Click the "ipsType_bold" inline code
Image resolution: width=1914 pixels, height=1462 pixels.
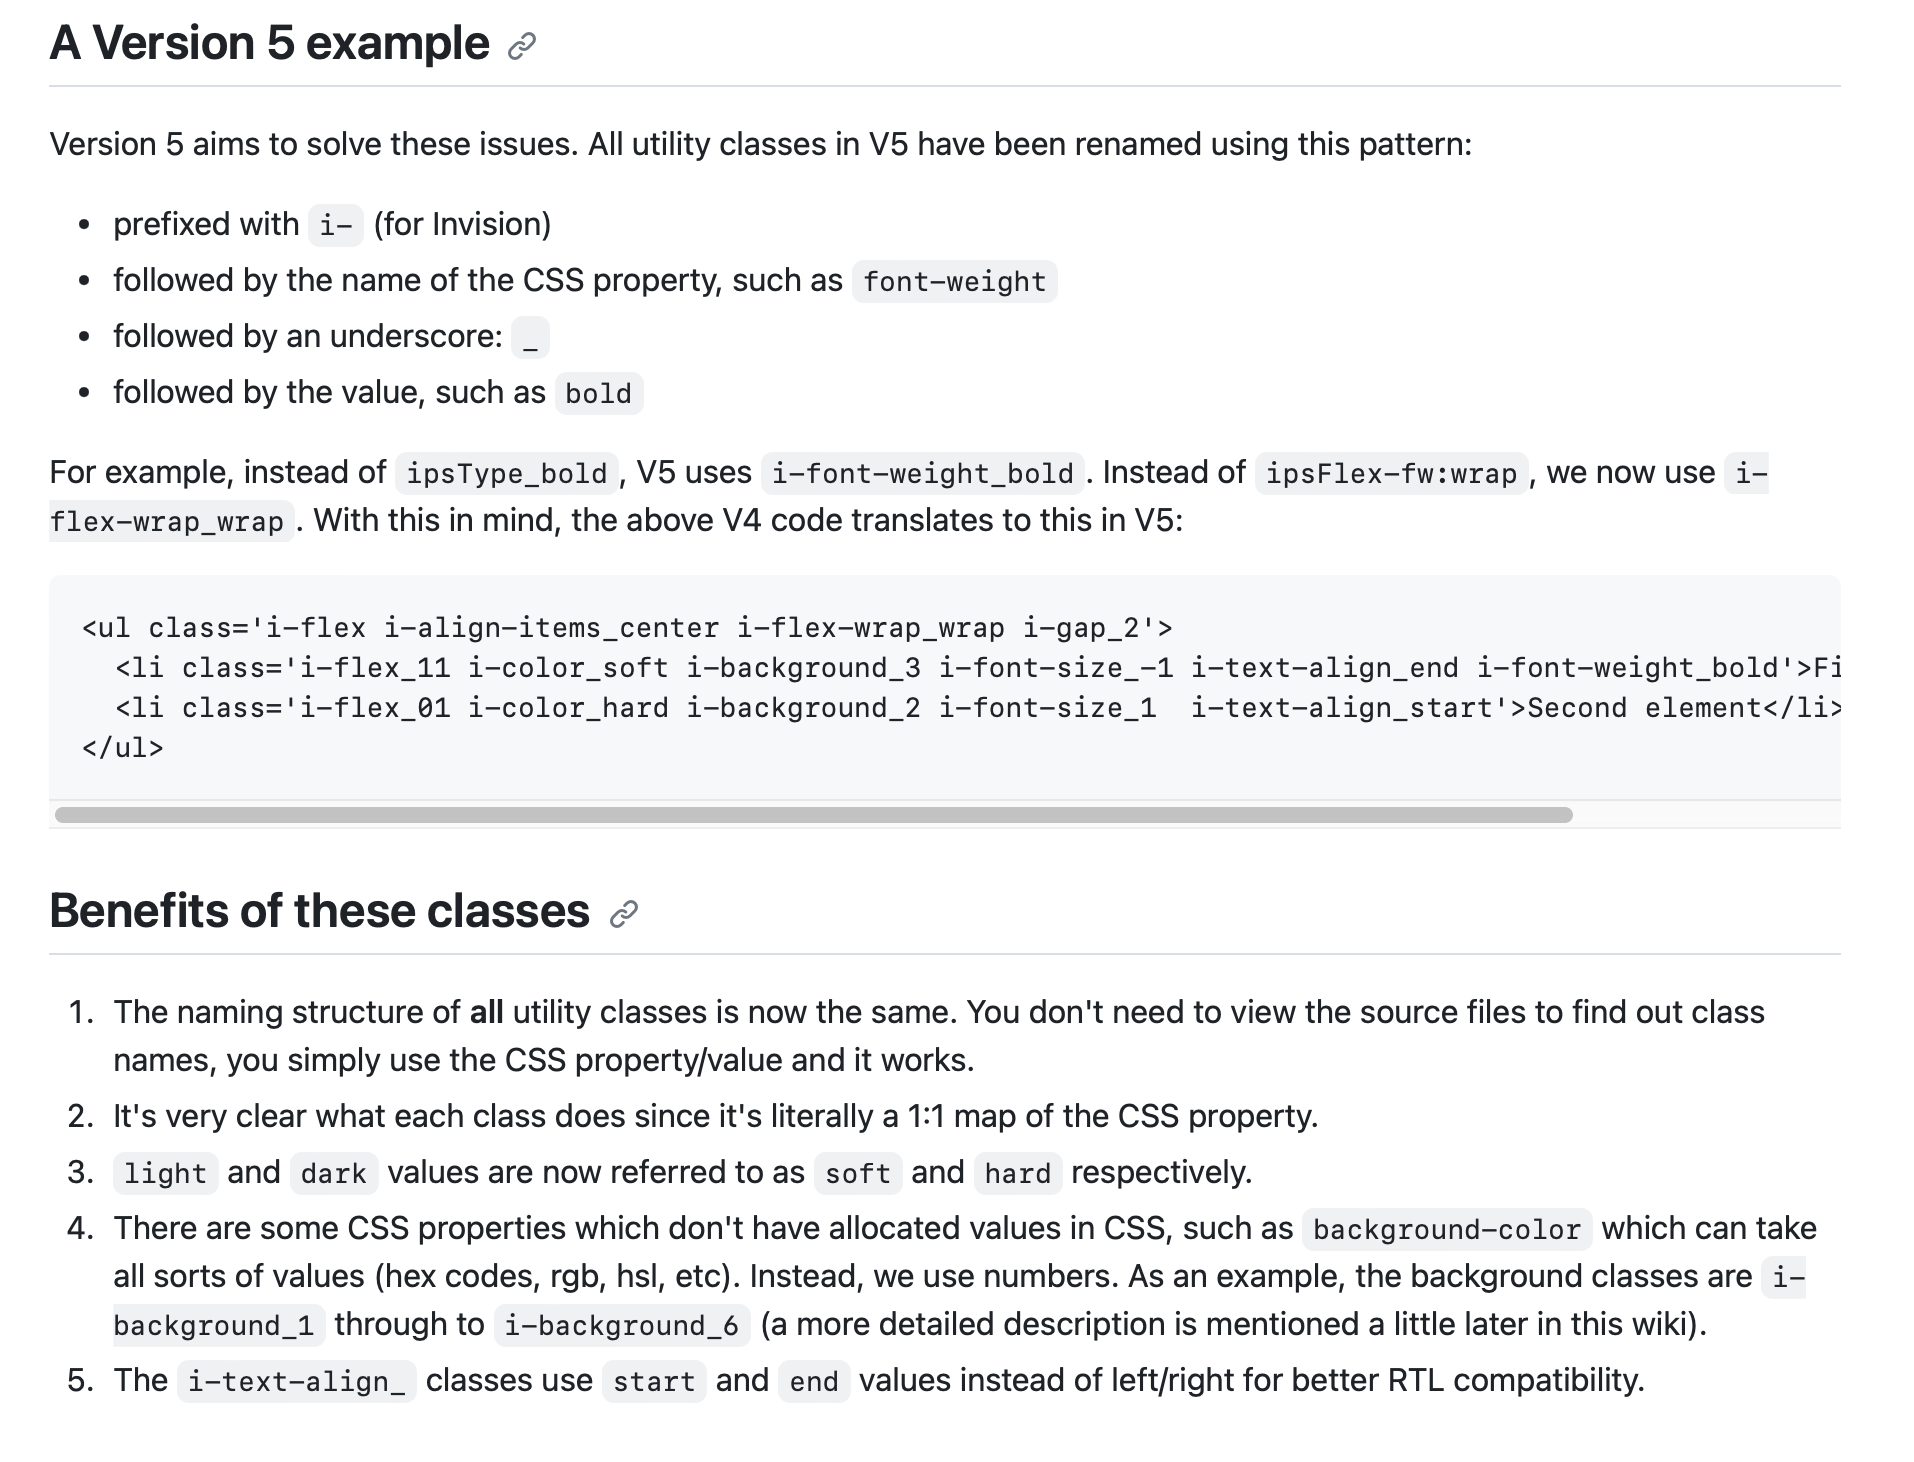pos(507,474)
